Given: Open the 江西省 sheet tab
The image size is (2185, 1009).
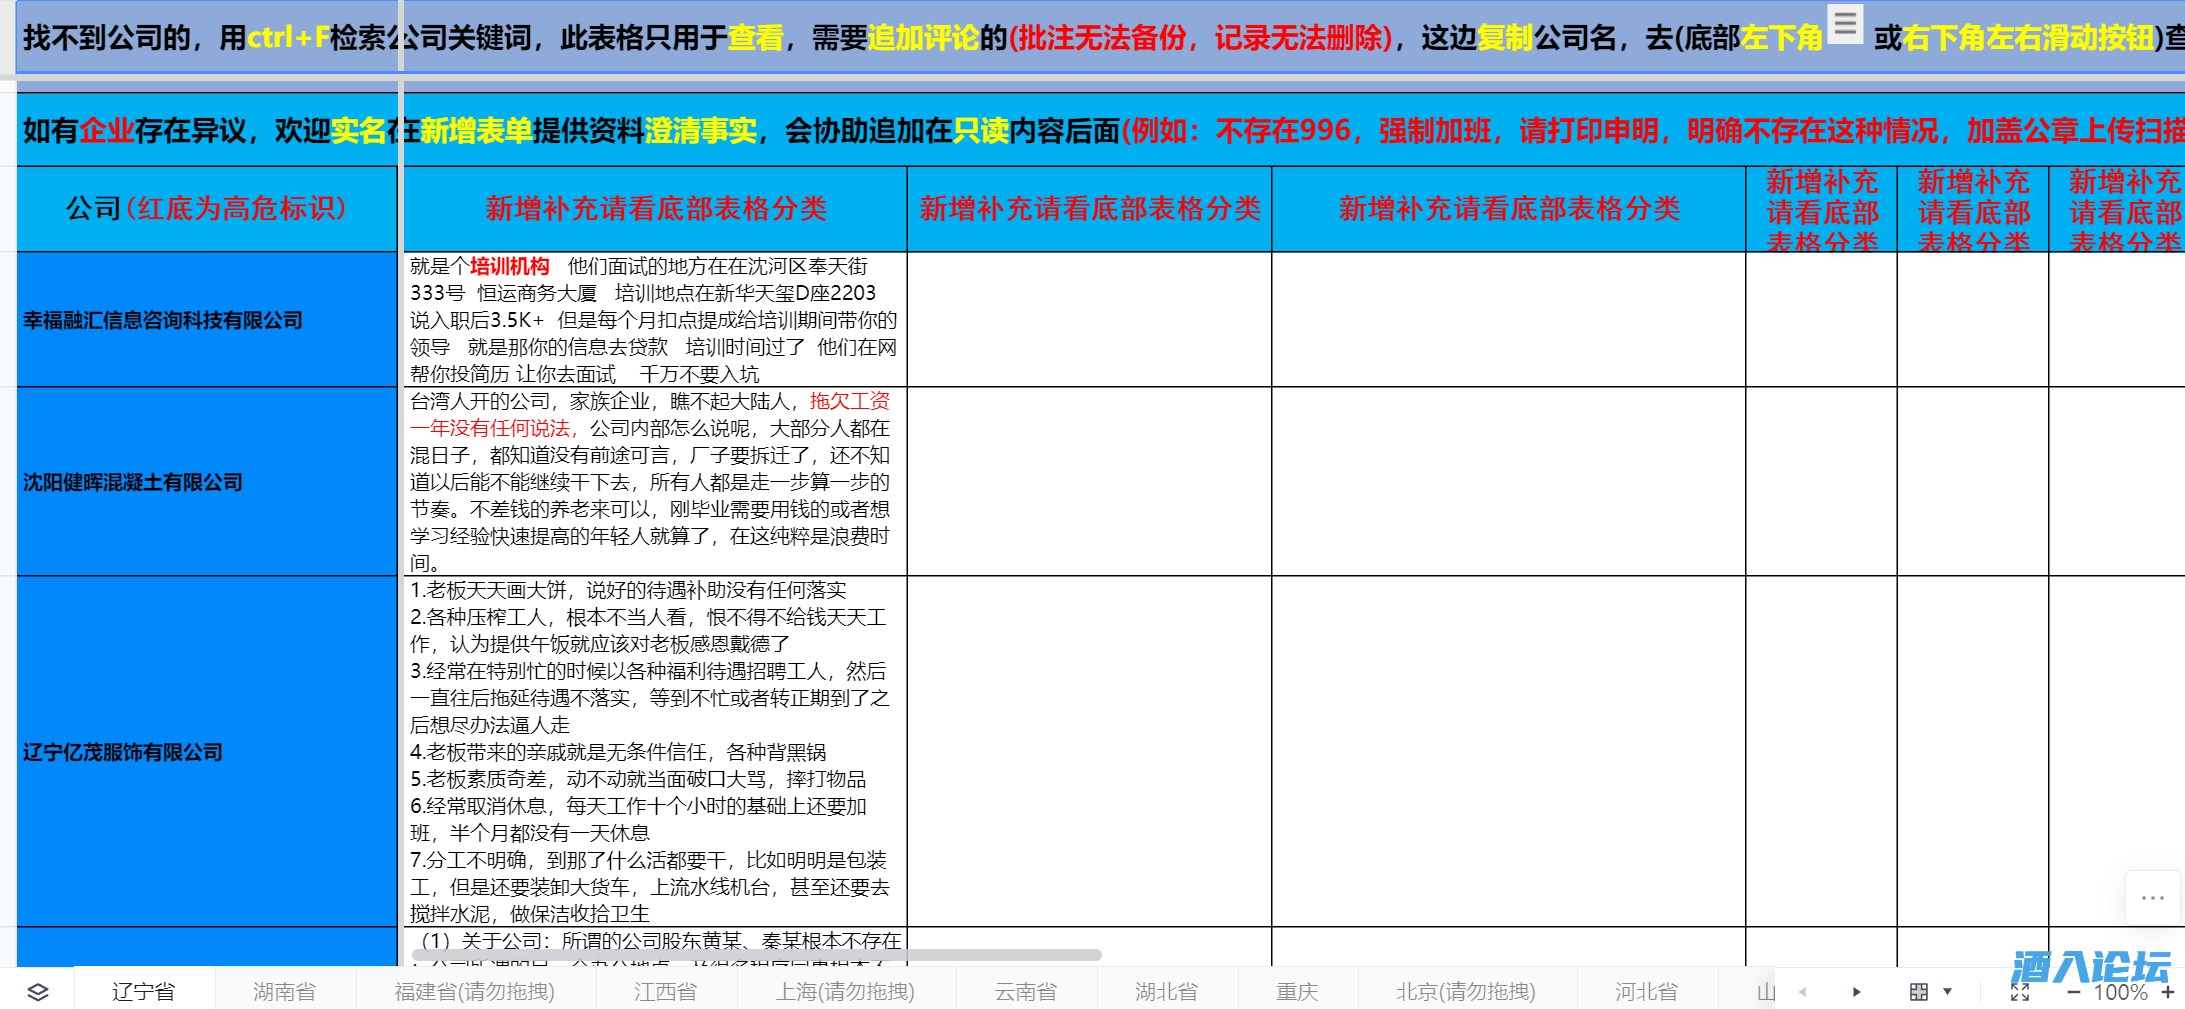Looking at the screenshot, I should [x=665, y=991].
